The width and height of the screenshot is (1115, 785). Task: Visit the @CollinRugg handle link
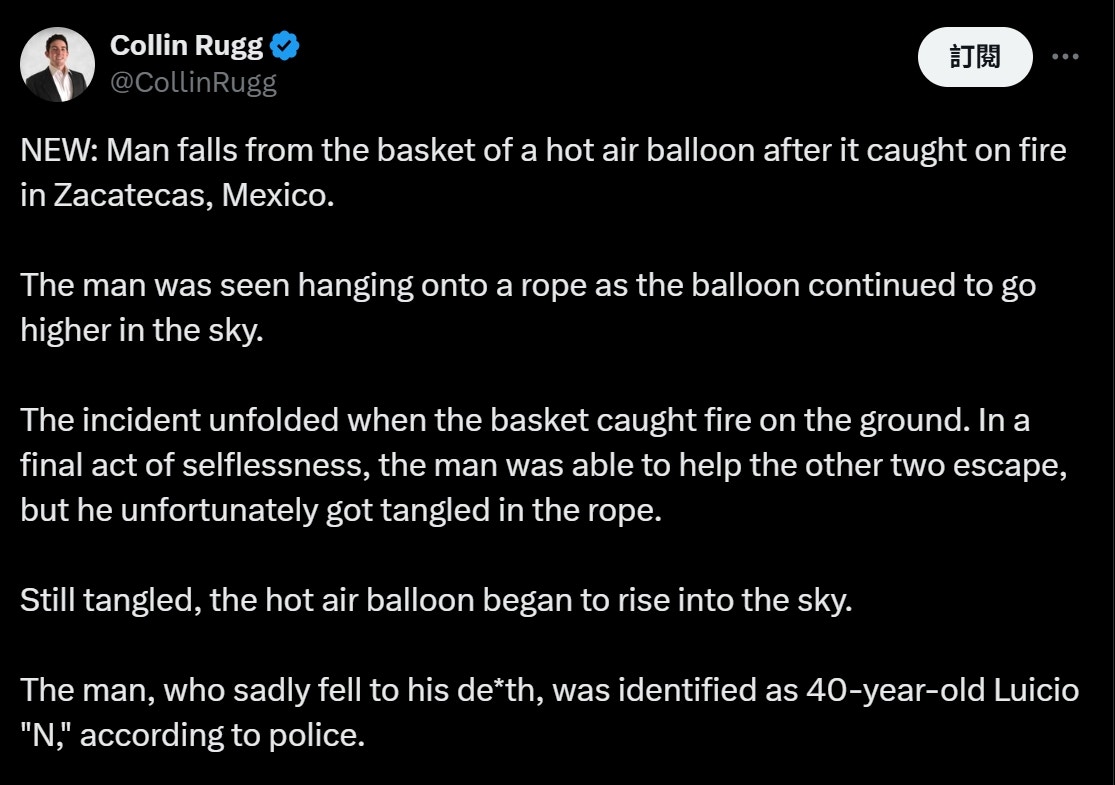point(193,82)
